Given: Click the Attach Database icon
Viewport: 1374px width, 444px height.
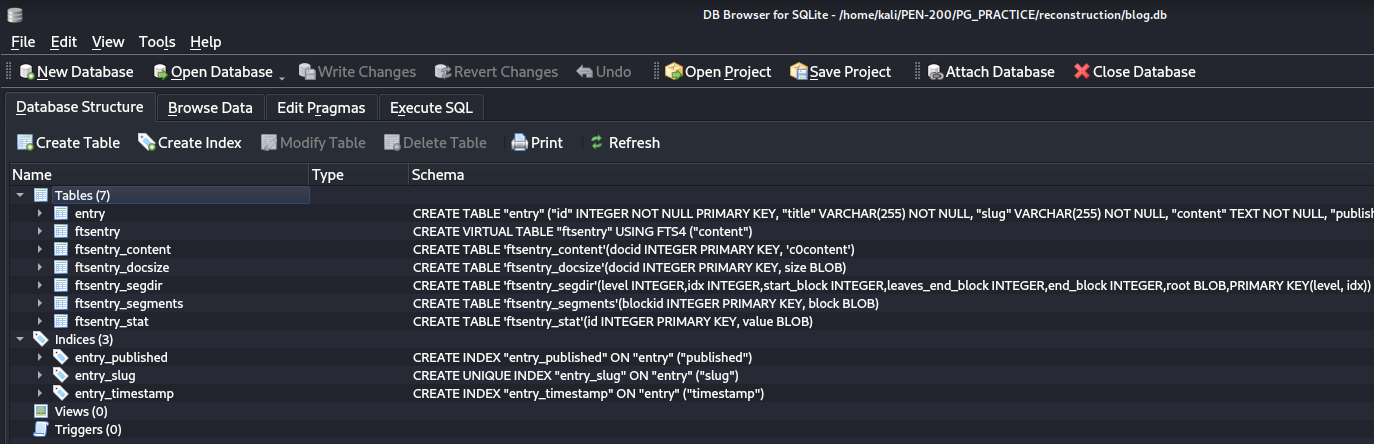Looking at the screenshot, I should (x=935, y=72).
